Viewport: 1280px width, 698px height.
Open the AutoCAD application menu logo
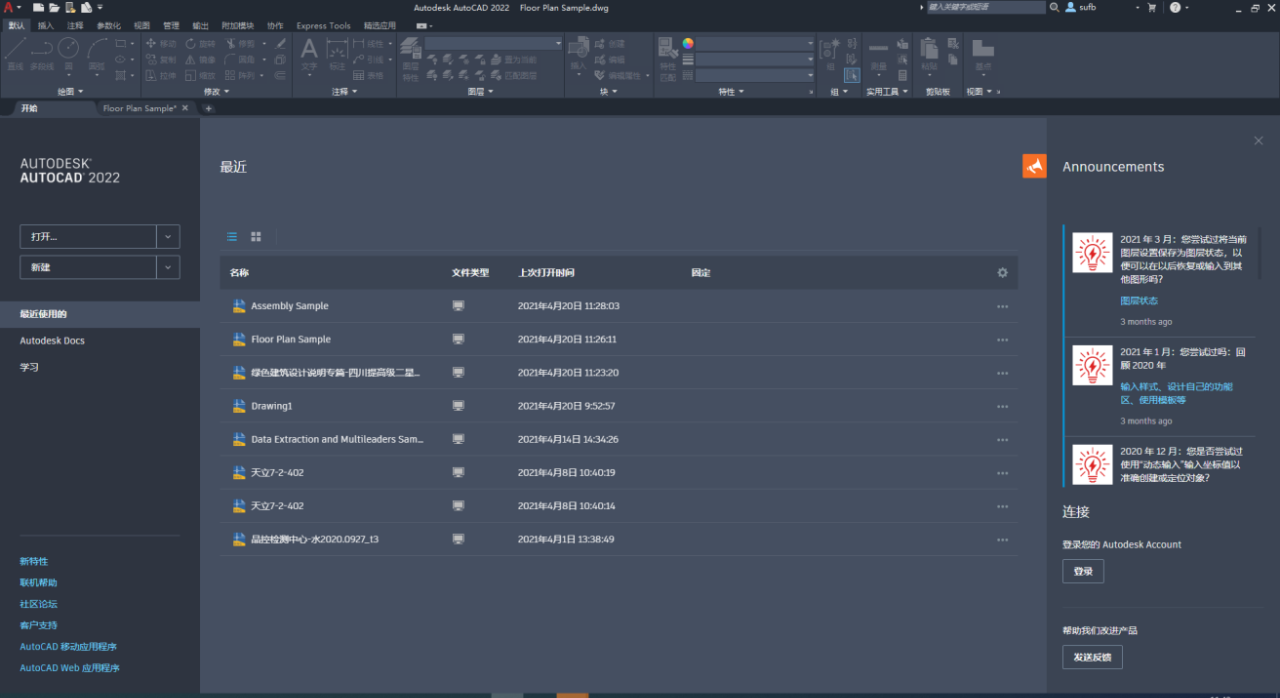pos(7,7)
